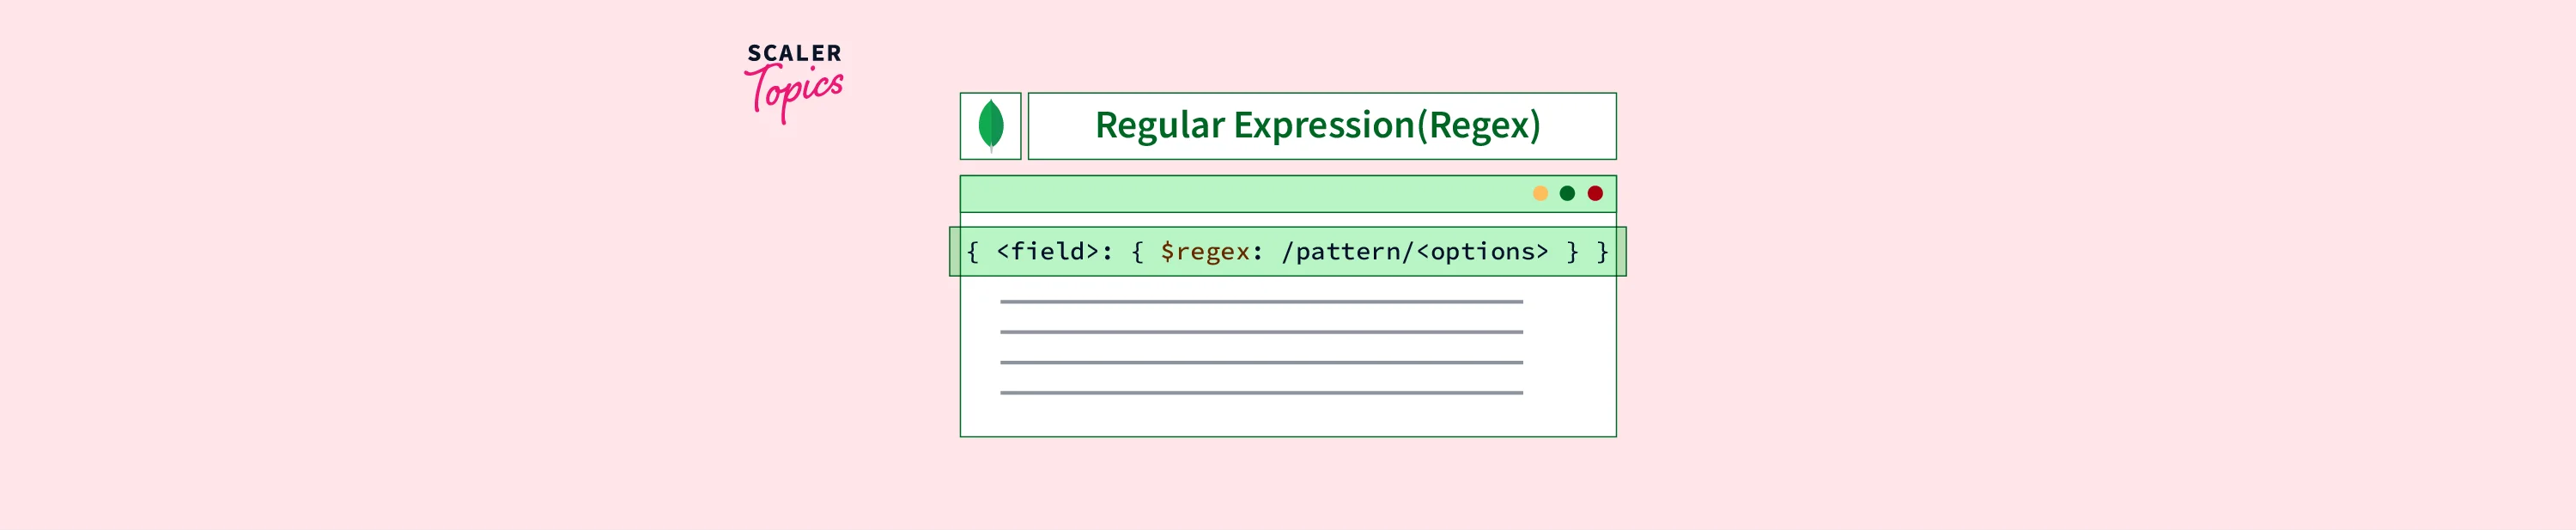Viewport: 2576px width, 530px height.
Task: Click the orange dot in the window bar
Action: 1540,193
